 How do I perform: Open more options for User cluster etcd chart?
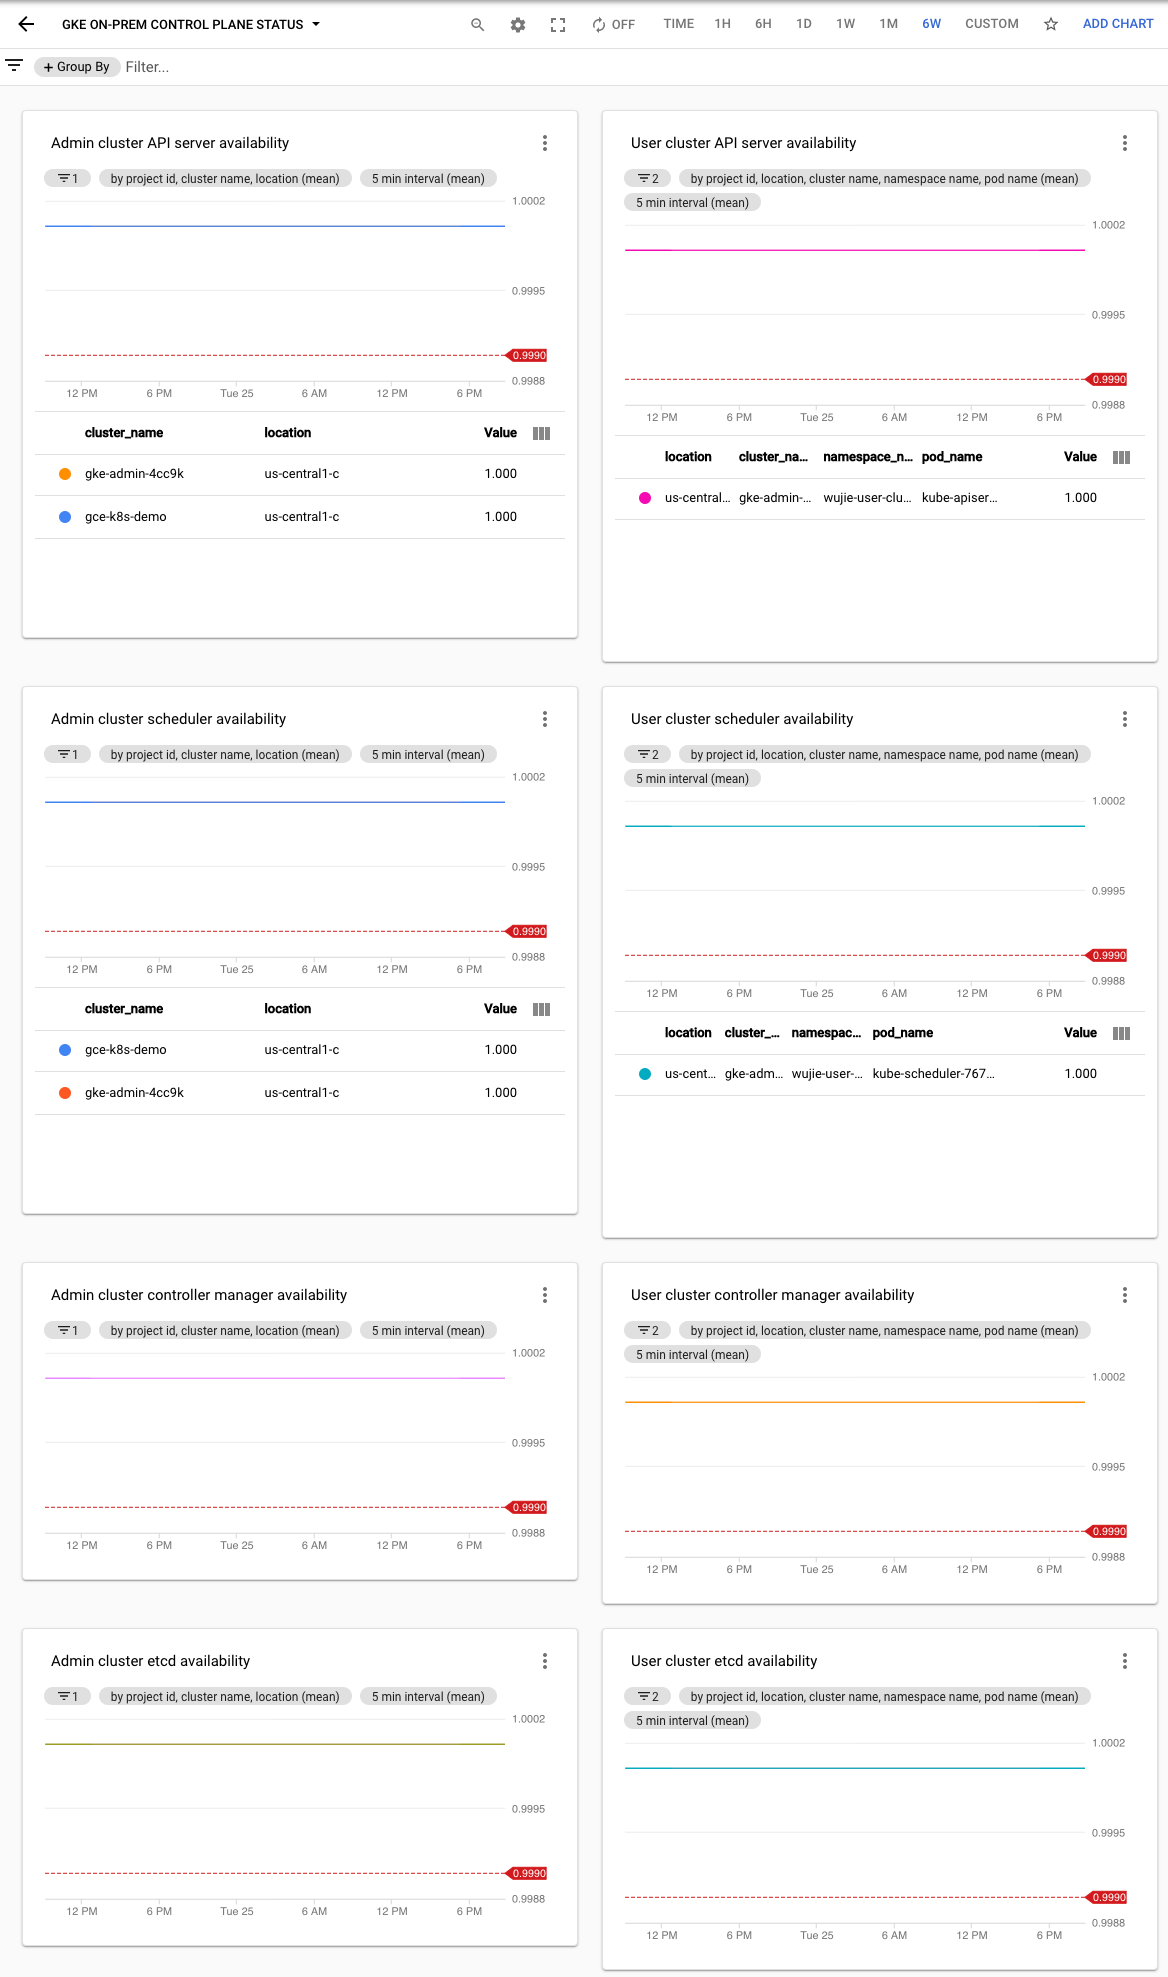click(1125, 1661)
